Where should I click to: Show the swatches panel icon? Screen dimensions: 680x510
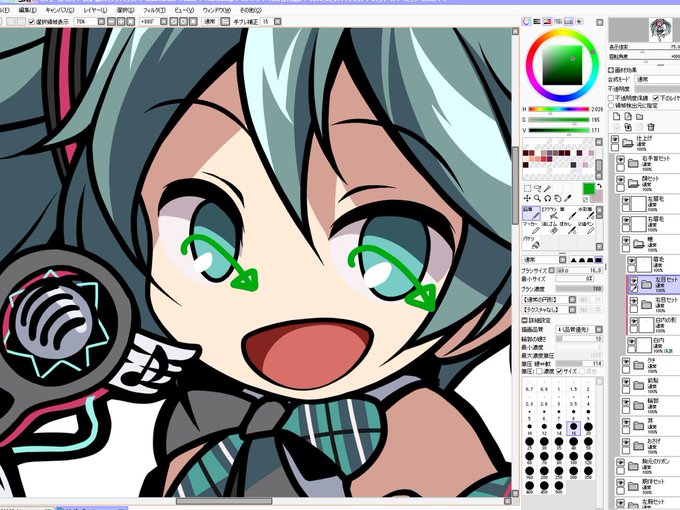[569, 21]
